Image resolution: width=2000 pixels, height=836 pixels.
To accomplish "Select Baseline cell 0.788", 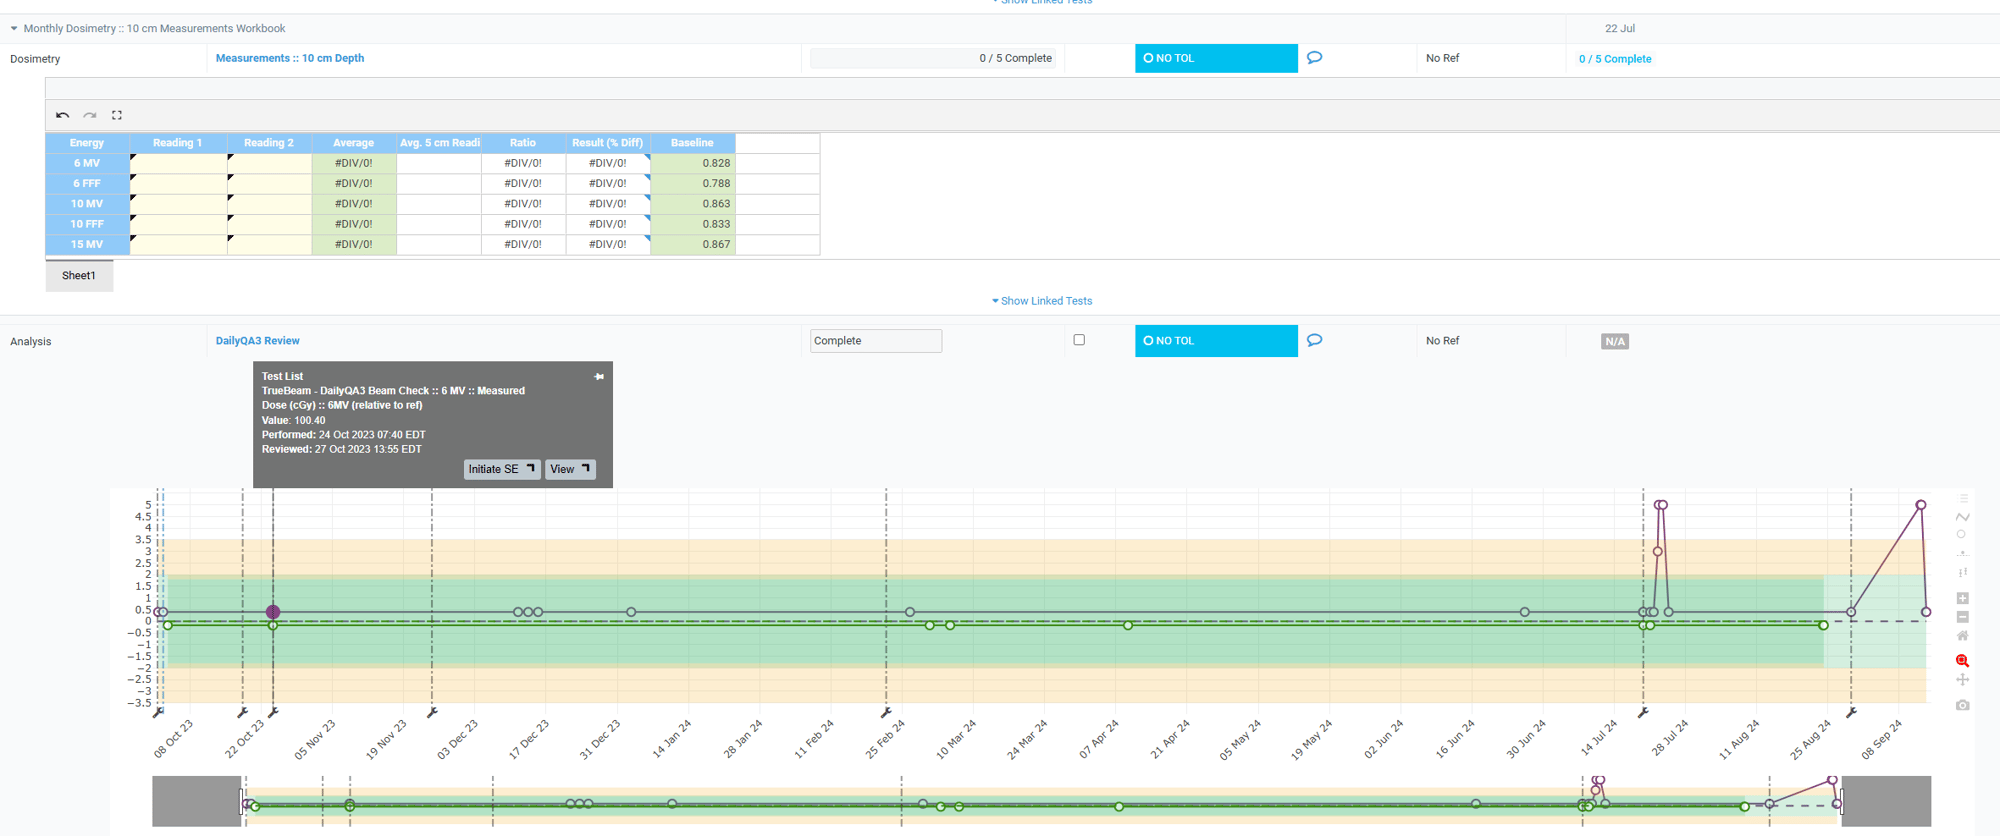I will (x=693, y=183).
